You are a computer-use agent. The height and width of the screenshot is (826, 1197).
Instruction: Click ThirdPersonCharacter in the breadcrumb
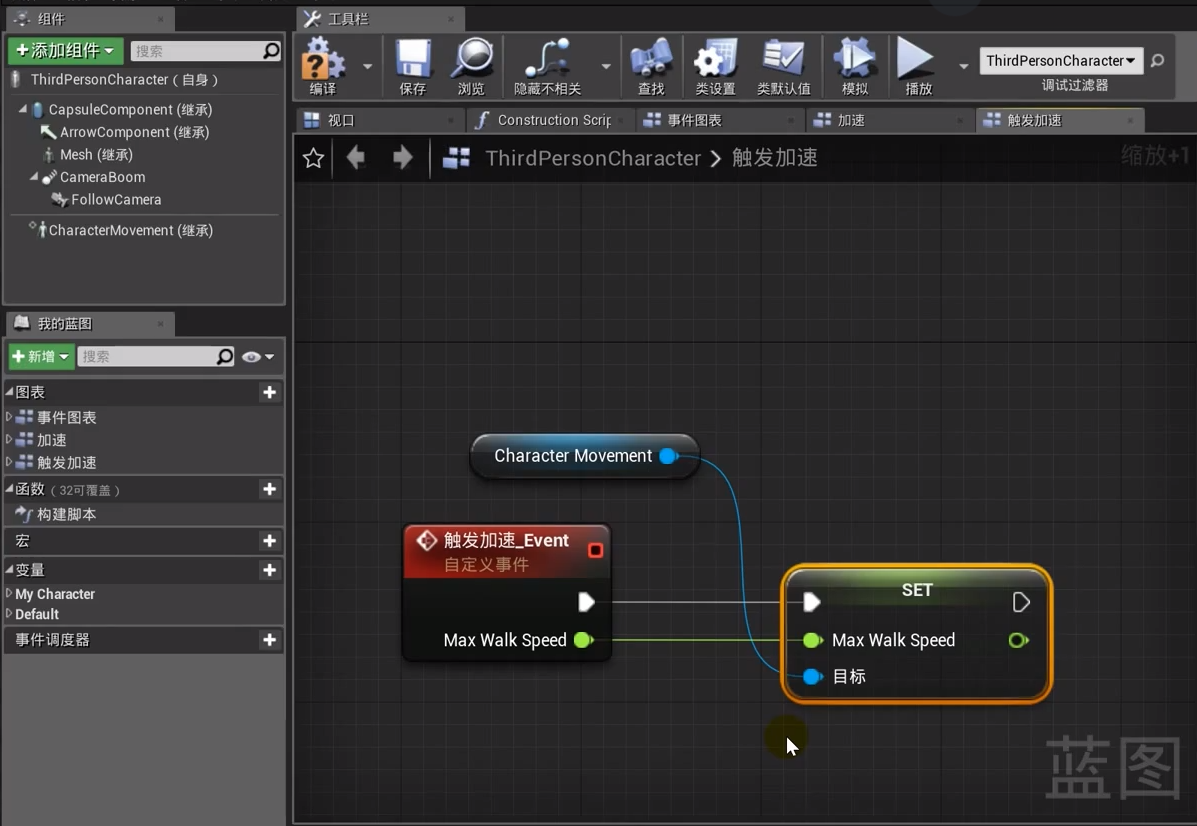click(593, 158)
